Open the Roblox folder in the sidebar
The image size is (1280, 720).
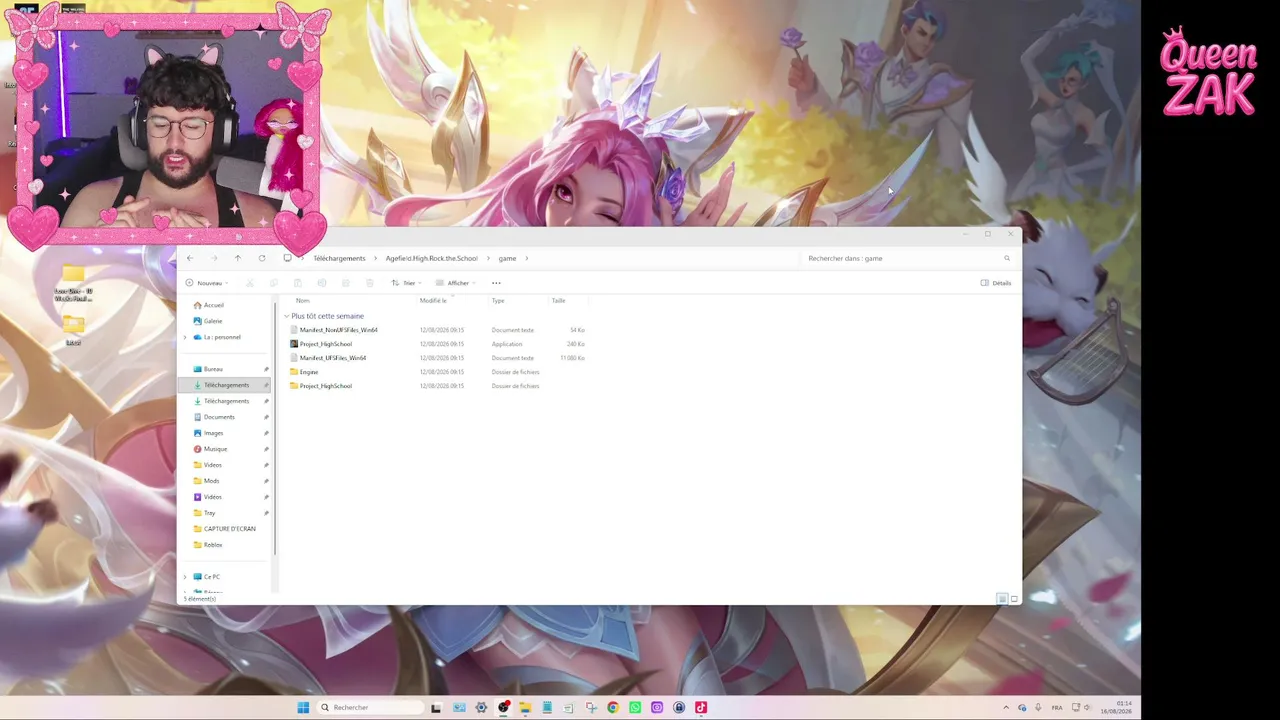213,545
